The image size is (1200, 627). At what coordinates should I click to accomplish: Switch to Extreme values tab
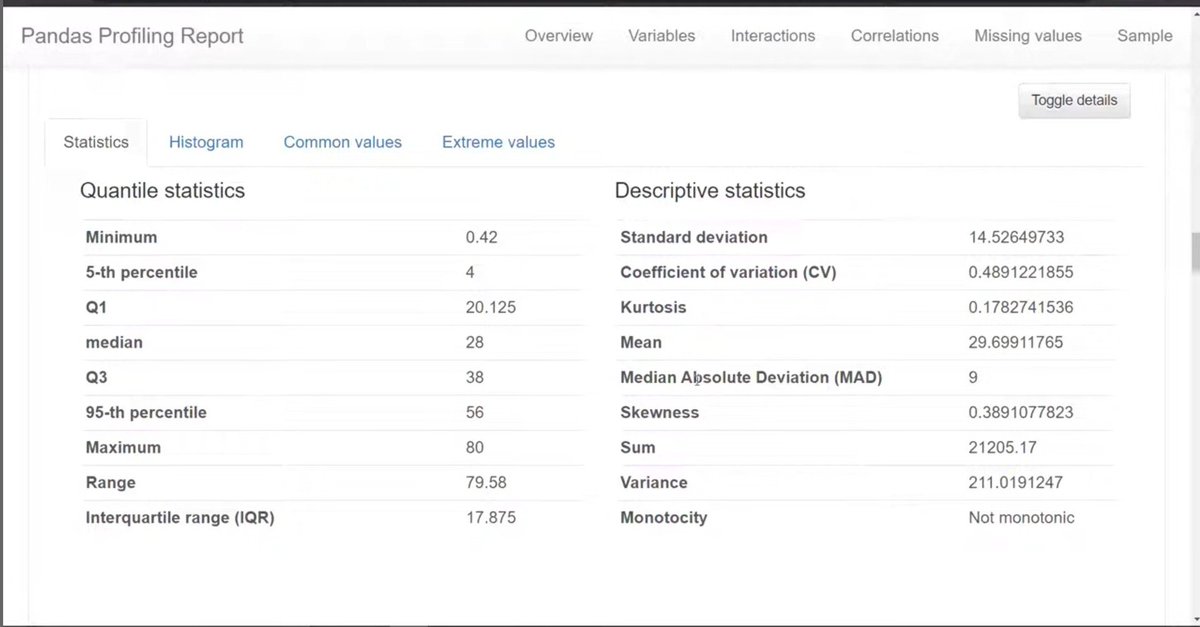498,142
